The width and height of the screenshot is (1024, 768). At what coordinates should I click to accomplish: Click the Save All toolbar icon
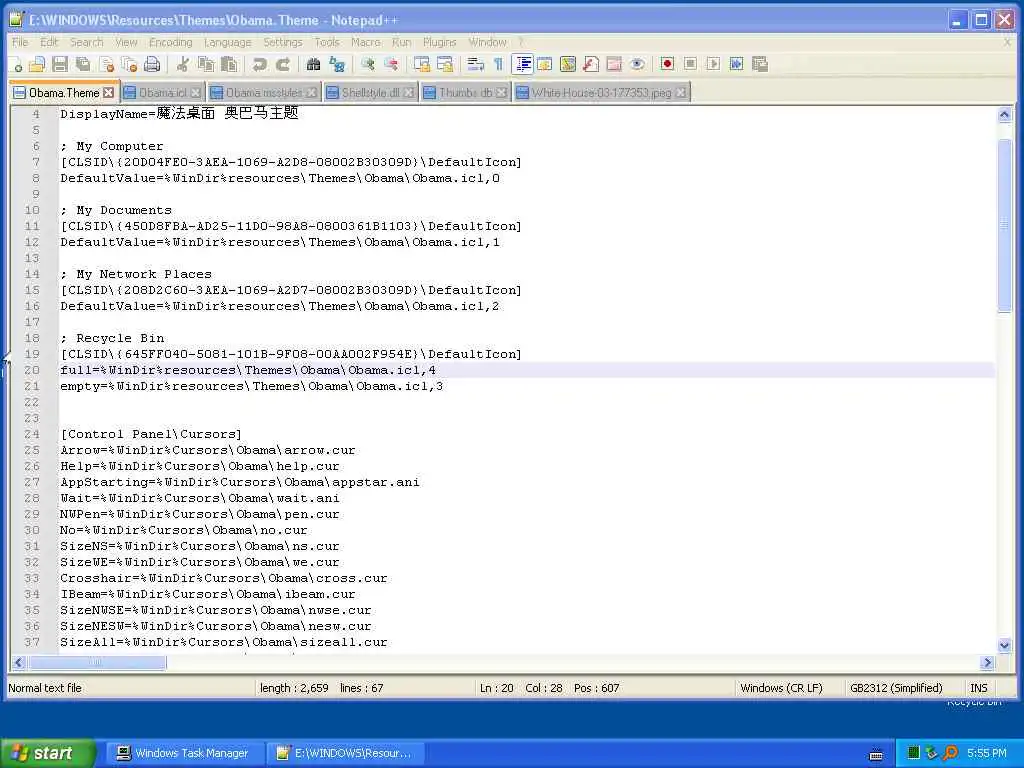tap(83, 64)
